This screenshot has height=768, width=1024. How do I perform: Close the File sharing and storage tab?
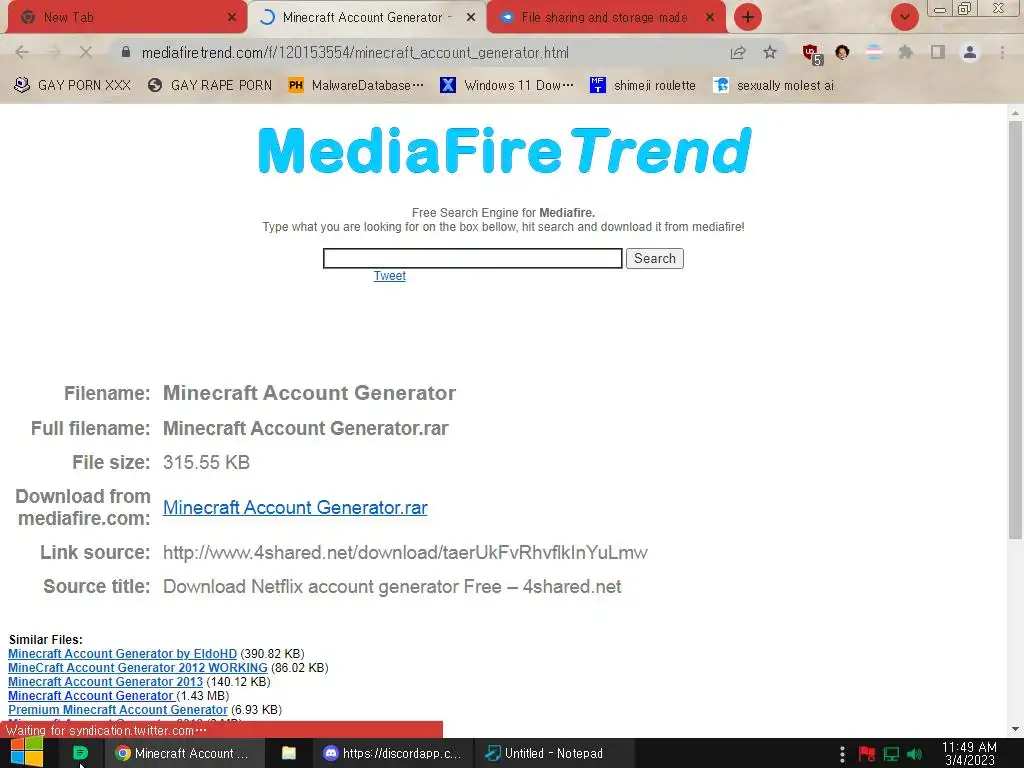[x=709, y=18]
